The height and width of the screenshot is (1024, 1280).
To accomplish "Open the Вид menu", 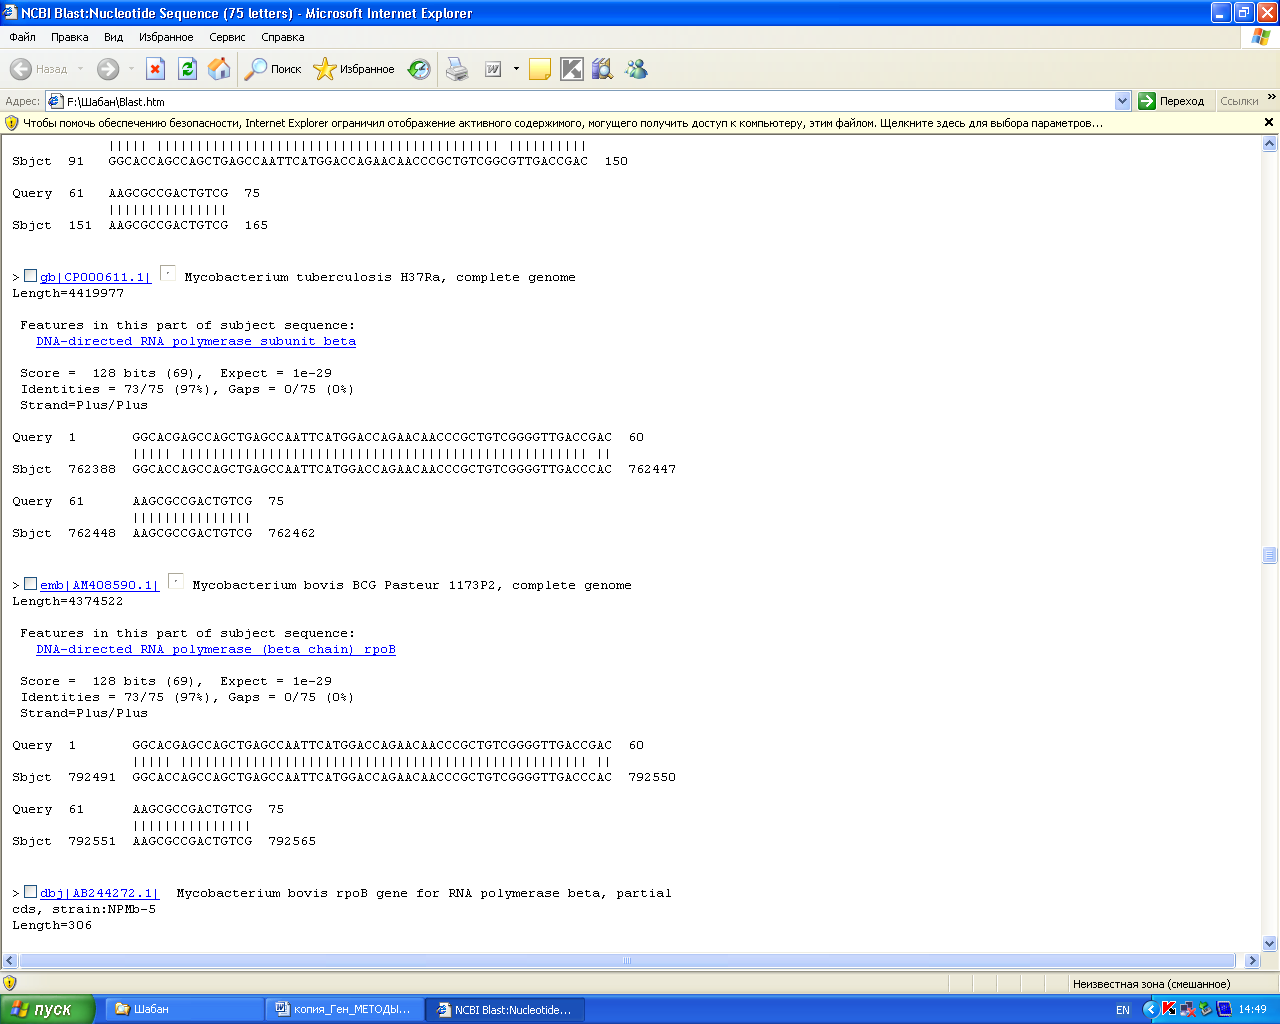I will point(113,37).
